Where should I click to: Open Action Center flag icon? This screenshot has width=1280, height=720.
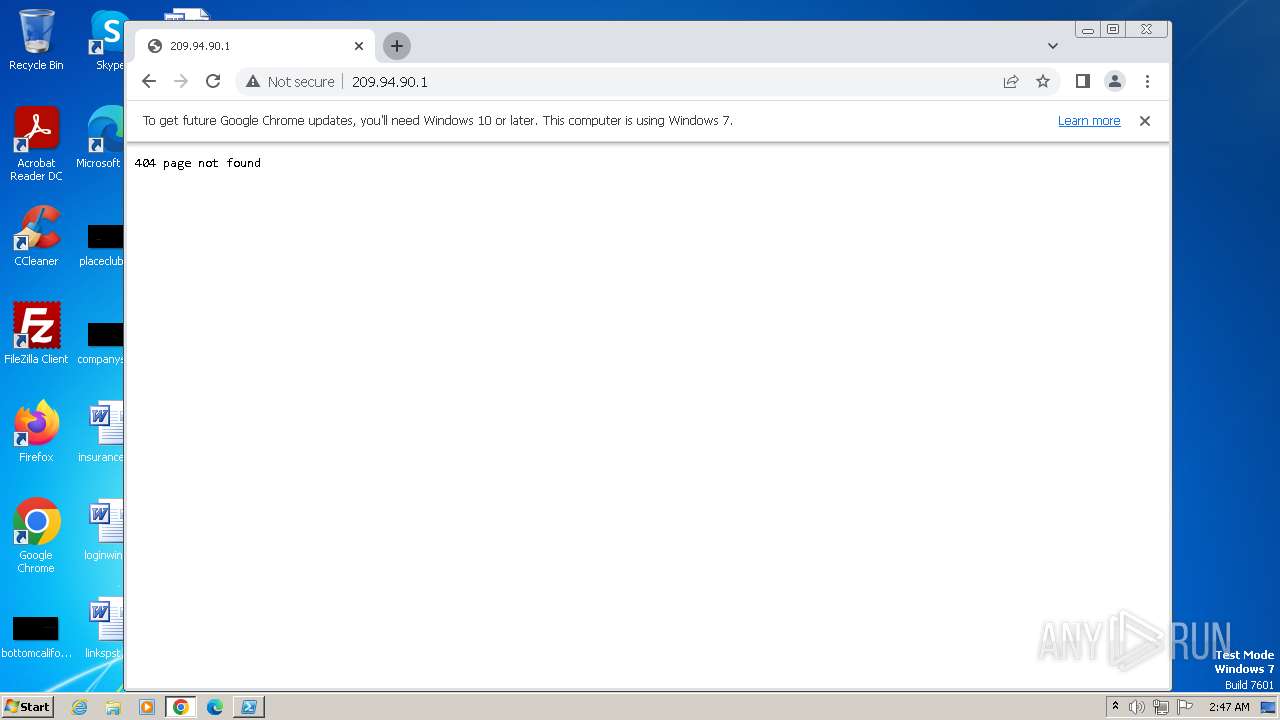click(x=1185, y=707)
